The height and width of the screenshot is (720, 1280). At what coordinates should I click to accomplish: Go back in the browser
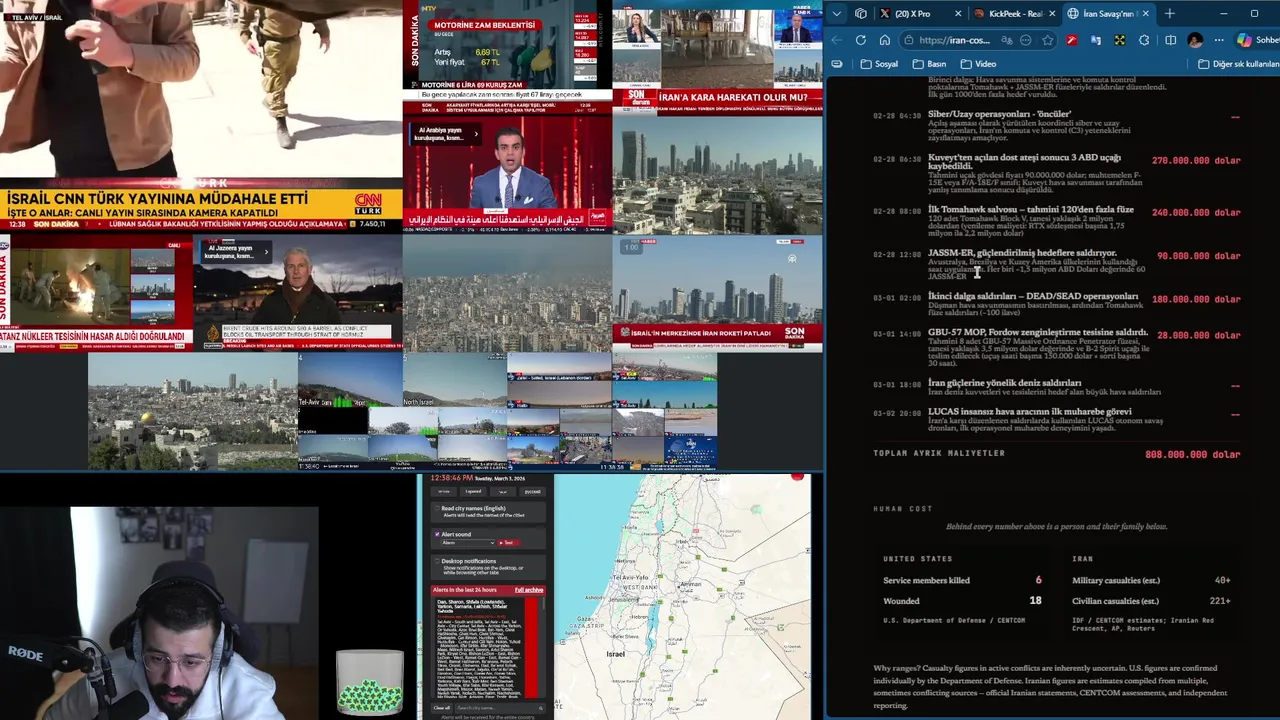click(837, 40)
